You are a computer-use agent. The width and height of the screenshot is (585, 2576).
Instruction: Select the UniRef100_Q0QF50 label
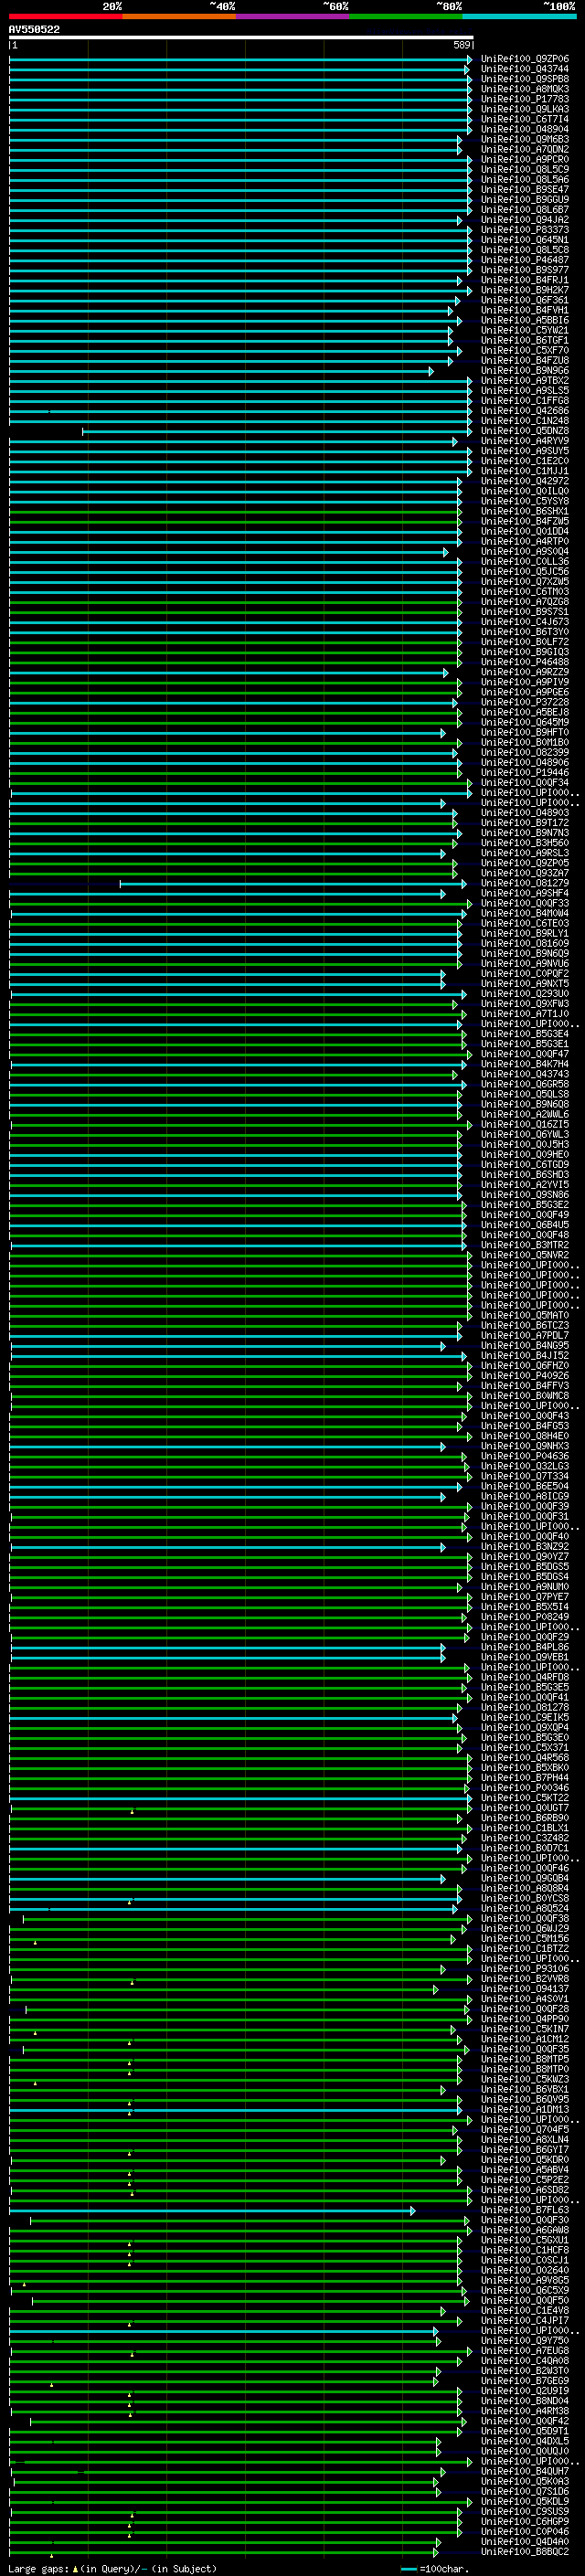pos(525,2300)
